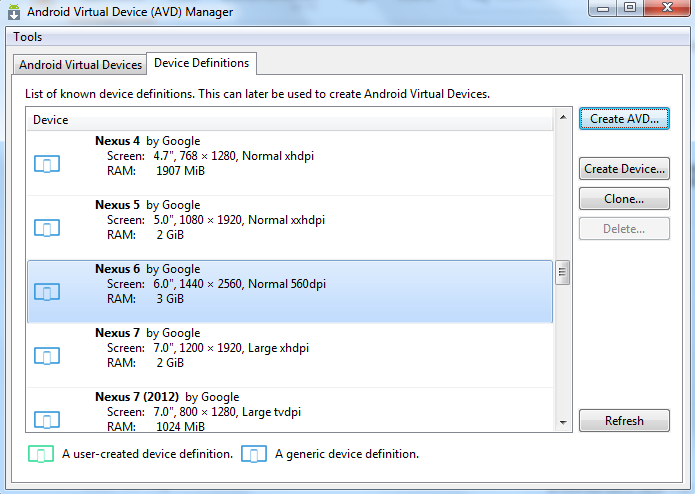Click the Nexus 6 device icon

(47, 292)
